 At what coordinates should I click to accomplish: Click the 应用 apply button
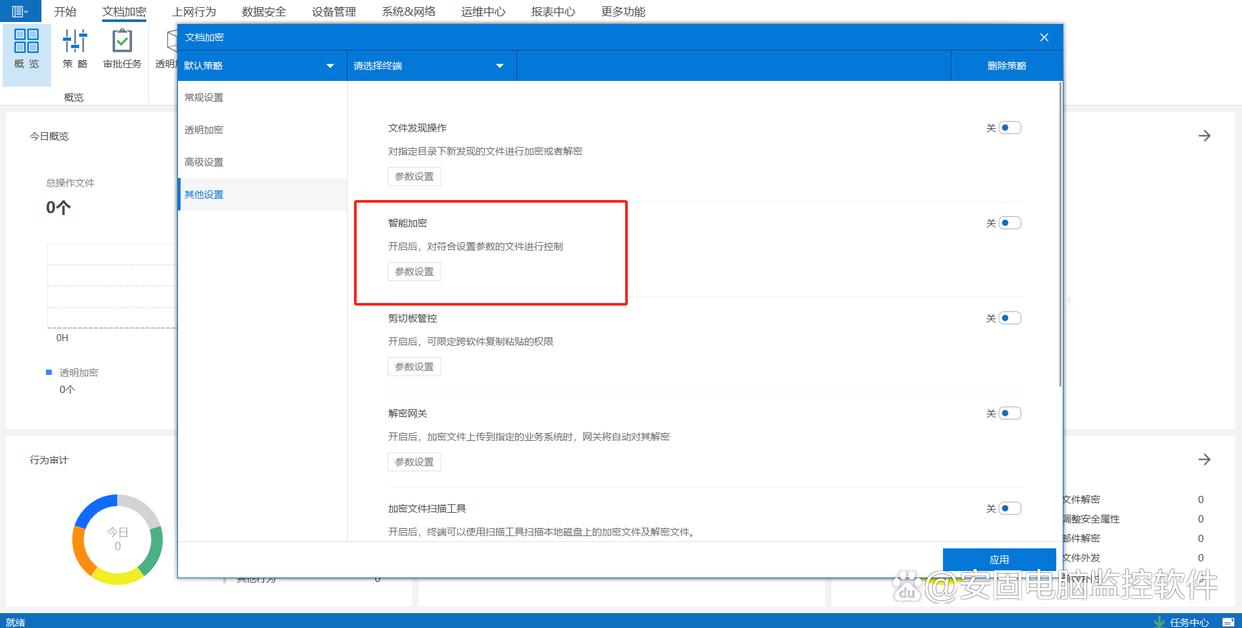pos(999,560)
